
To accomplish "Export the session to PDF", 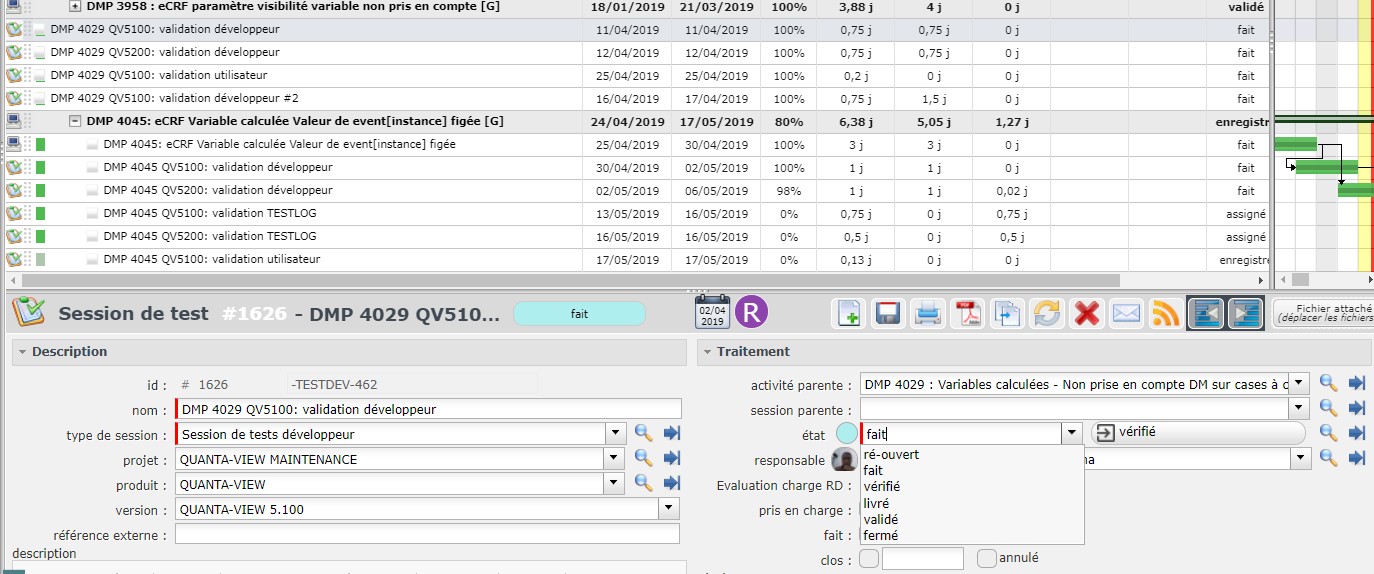I will click(x=967, y=314).
